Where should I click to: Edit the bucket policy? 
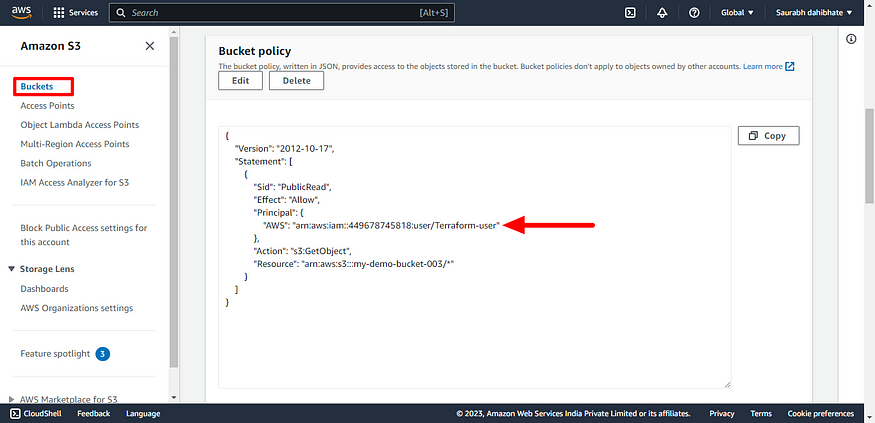[x=241, y=80]
